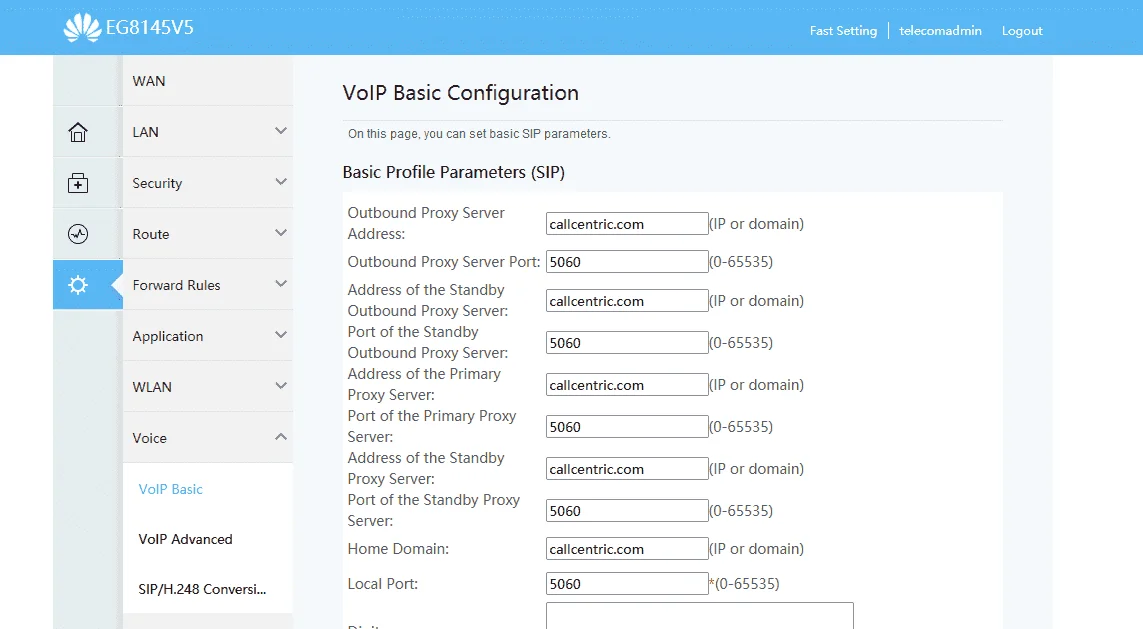Open the system status monitor icon
This screenshot has width=1143, height=629.
coord(78,234)
